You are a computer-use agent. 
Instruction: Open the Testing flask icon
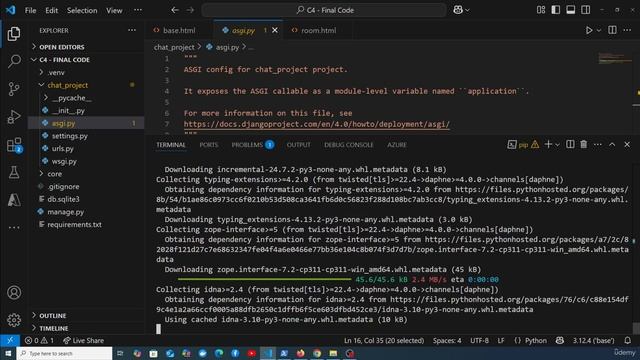[x=14, y=172]
